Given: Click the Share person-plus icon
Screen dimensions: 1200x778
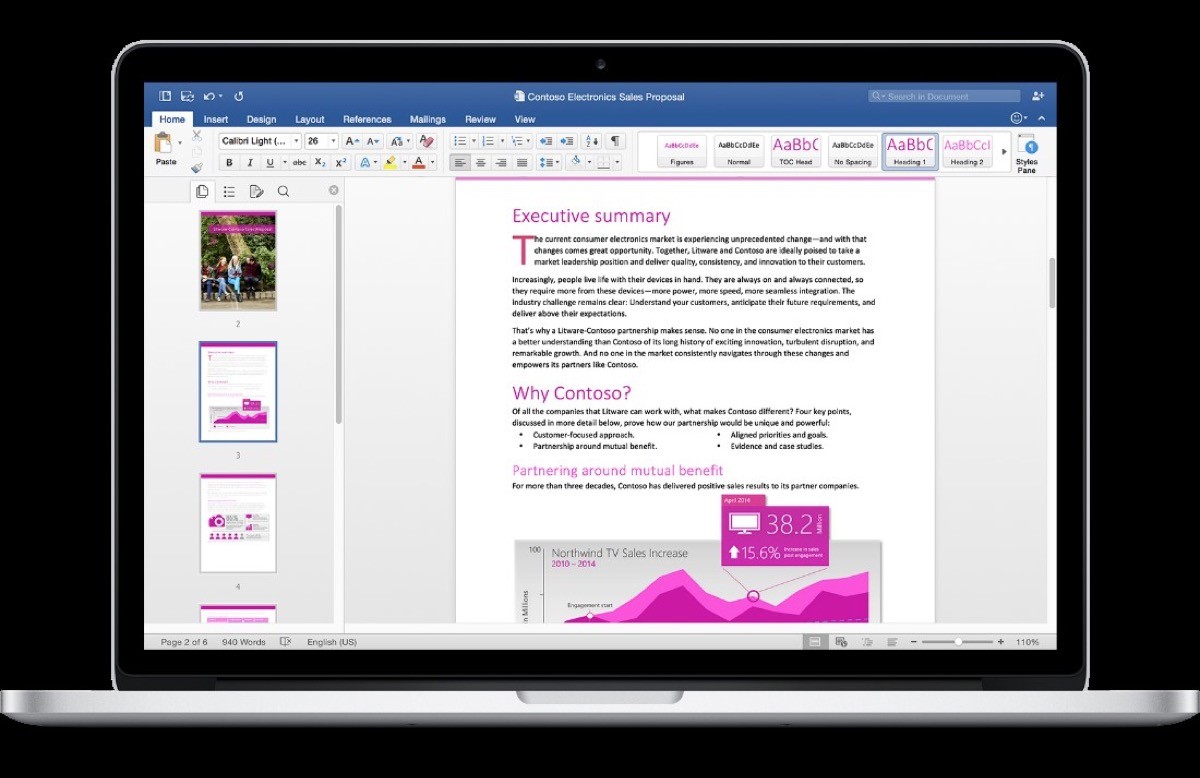Looking at the screenshot, I should (1037, 96).
